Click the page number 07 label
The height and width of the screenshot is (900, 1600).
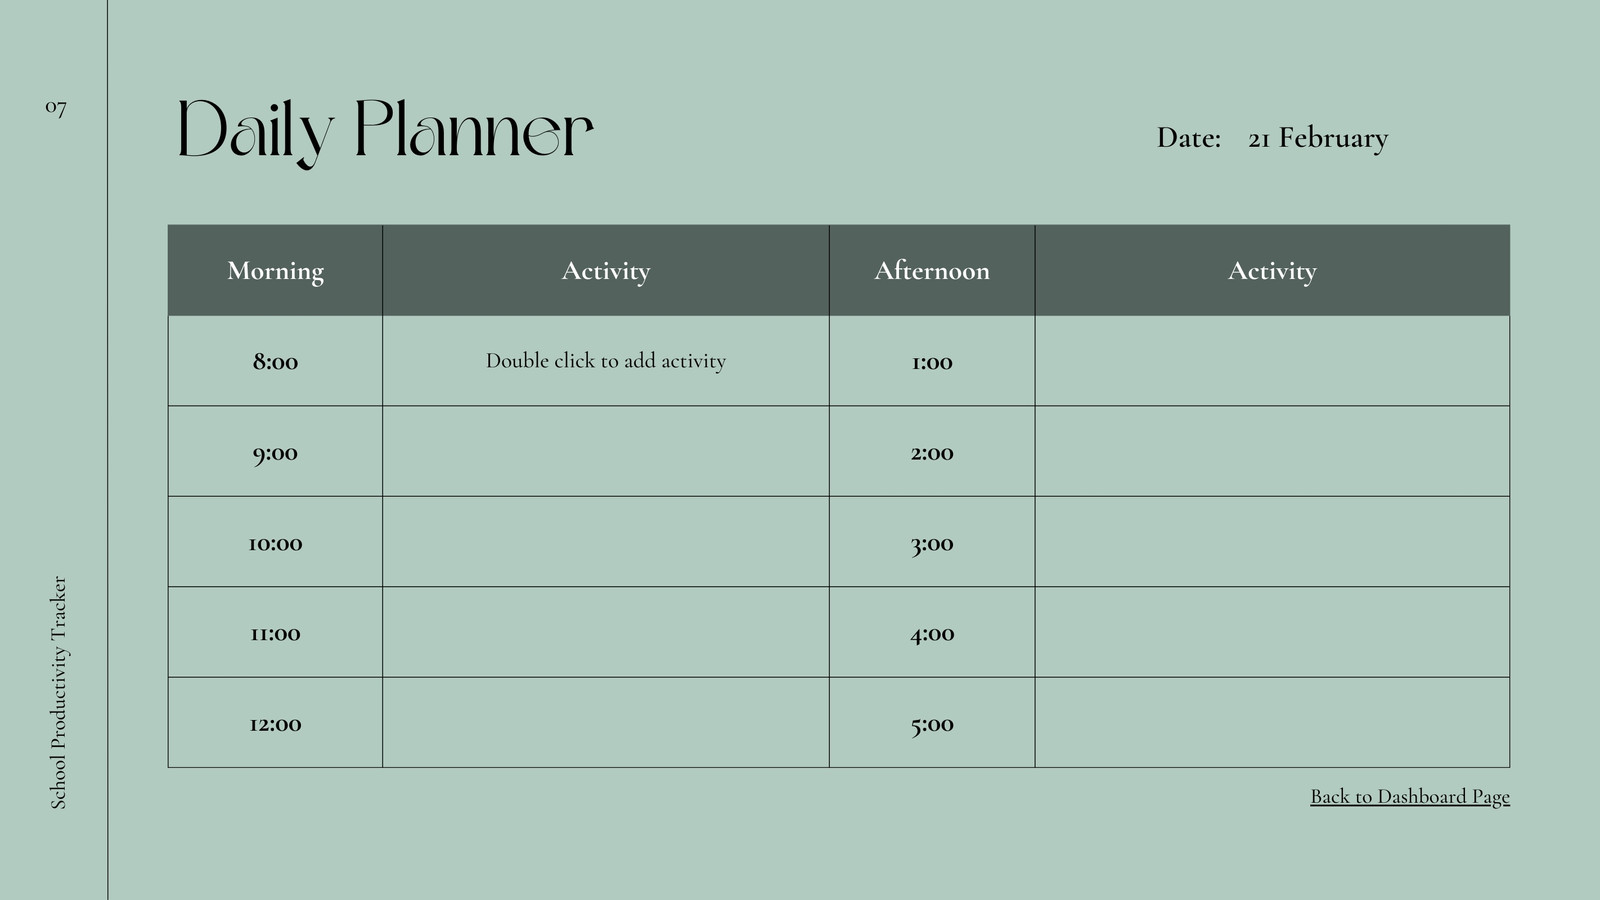[56, 107]
